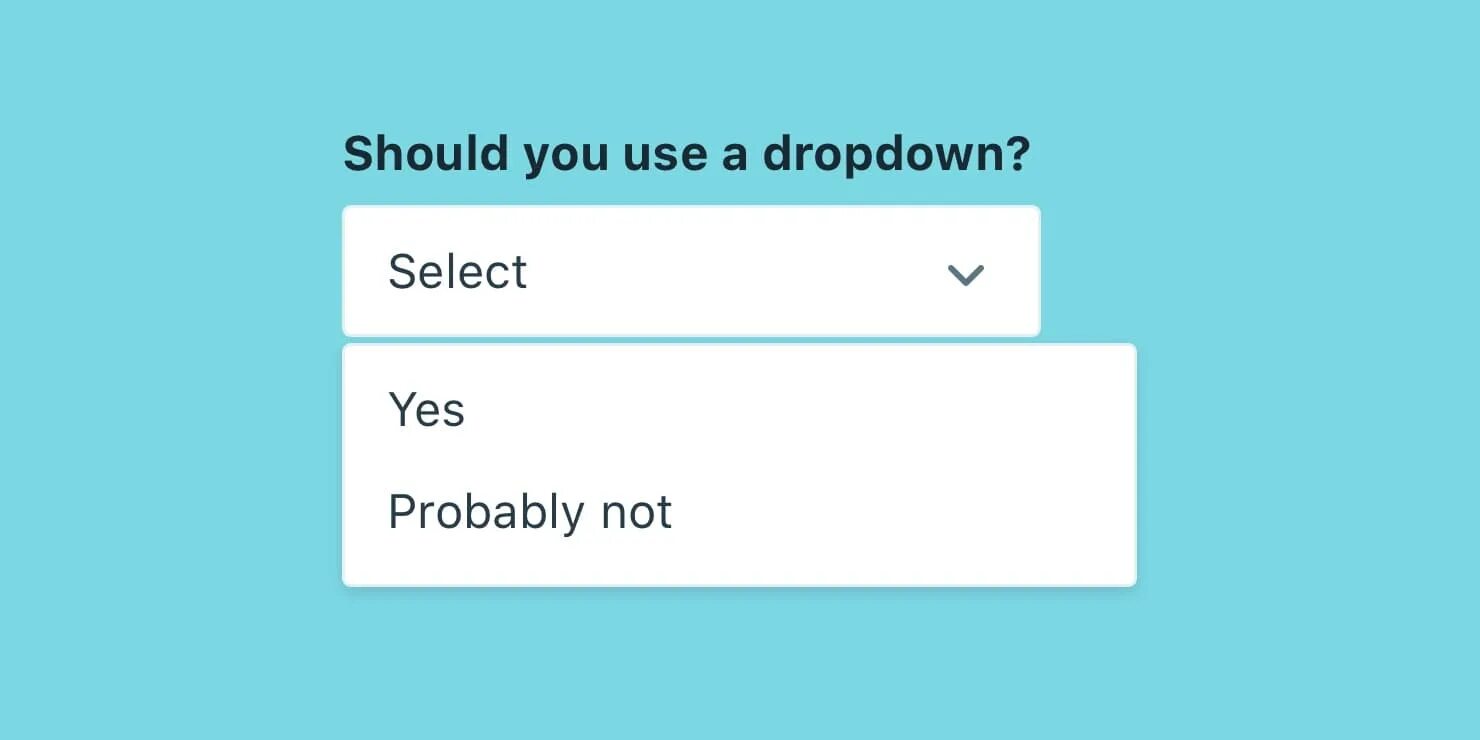
Task: Click the 'Should you use a dropdown?' label
Action: tap(687, 154)
